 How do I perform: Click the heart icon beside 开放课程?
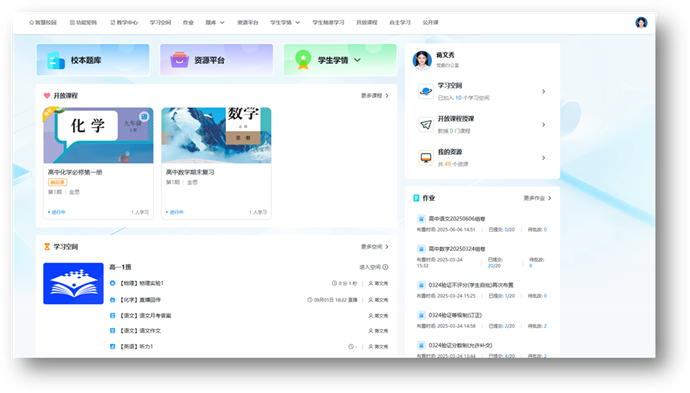coord(47,95)
